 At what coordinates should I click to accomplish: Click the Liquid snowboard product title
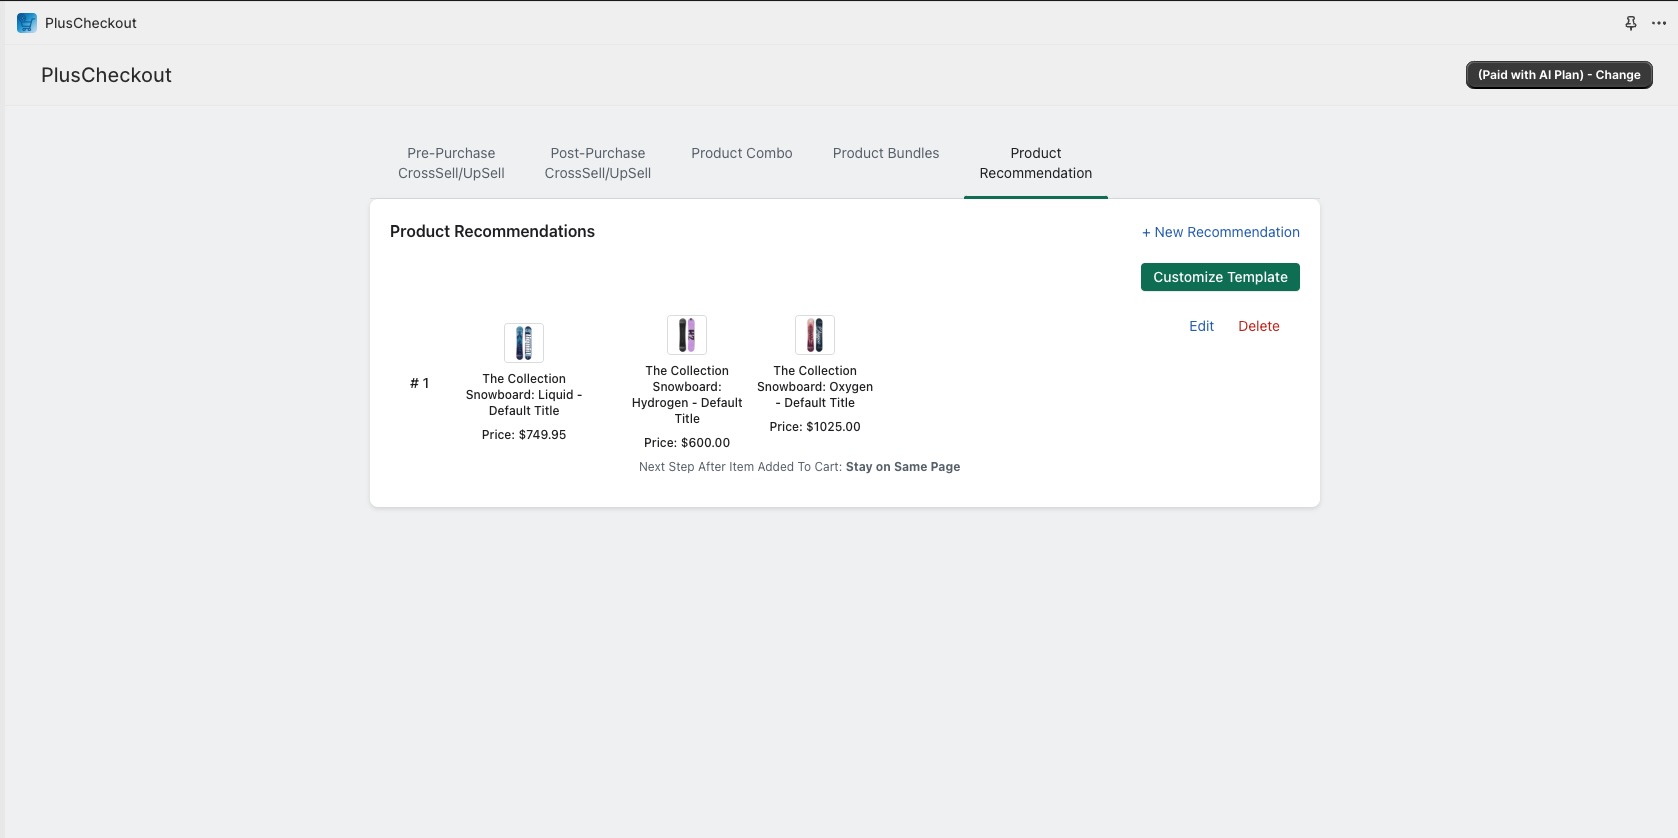coord(524,395)
